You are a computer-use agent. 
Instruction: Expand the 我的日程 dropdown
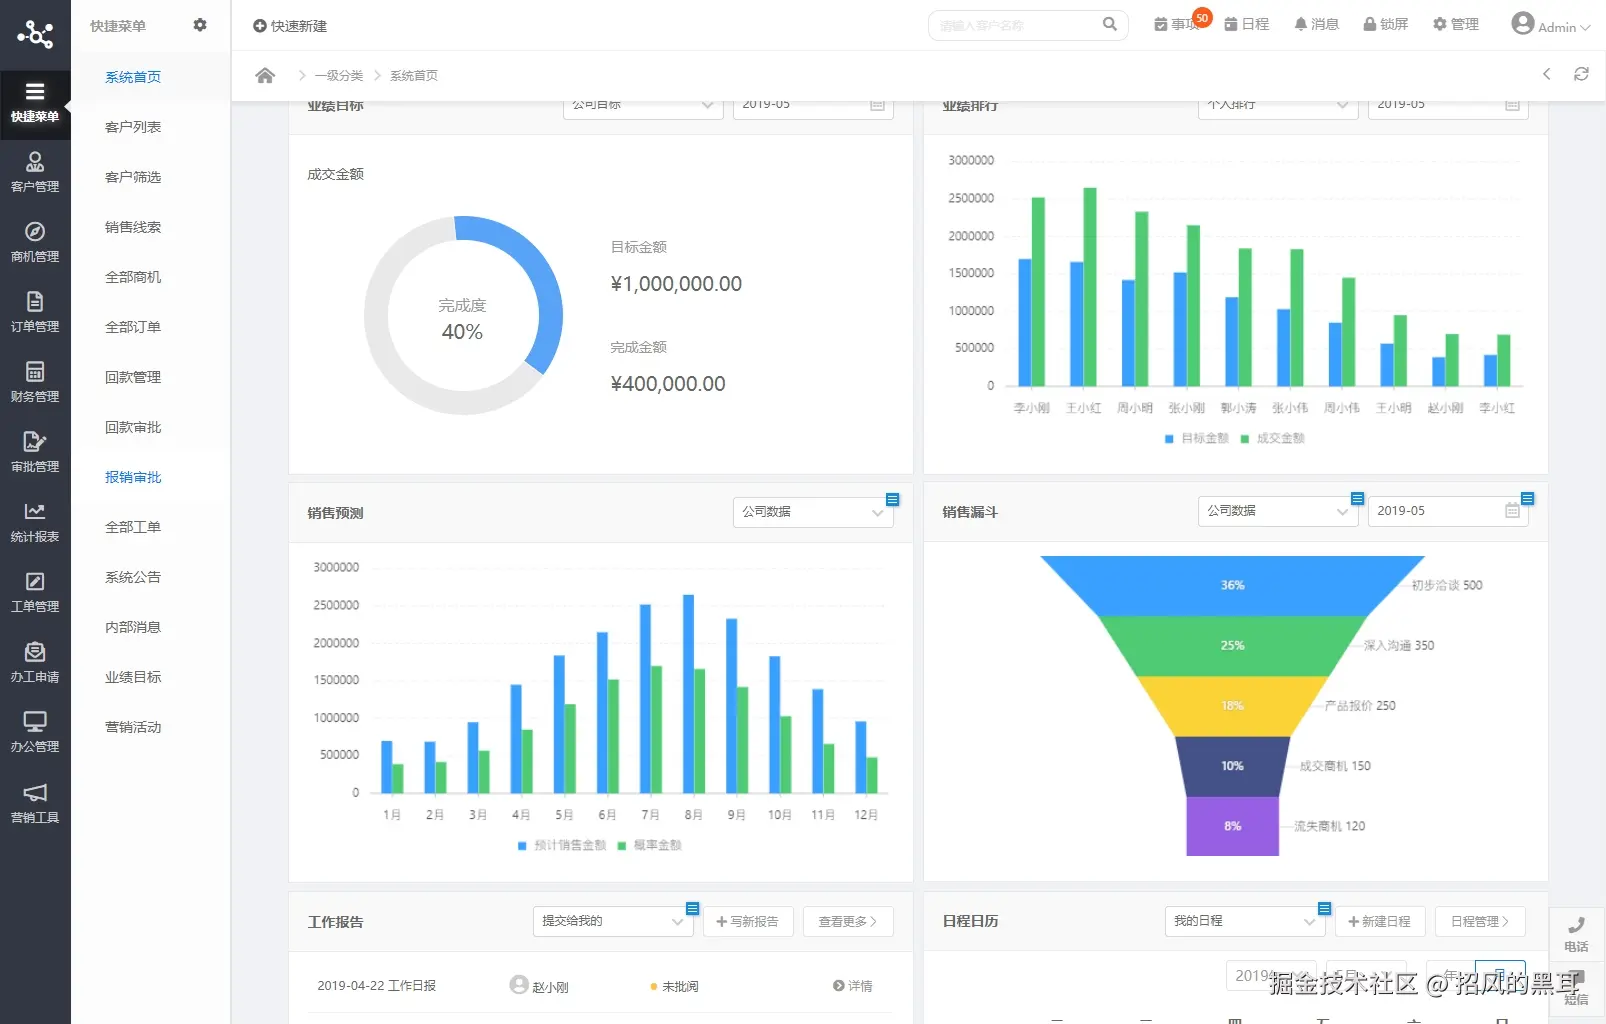[x=1245, y=921]
